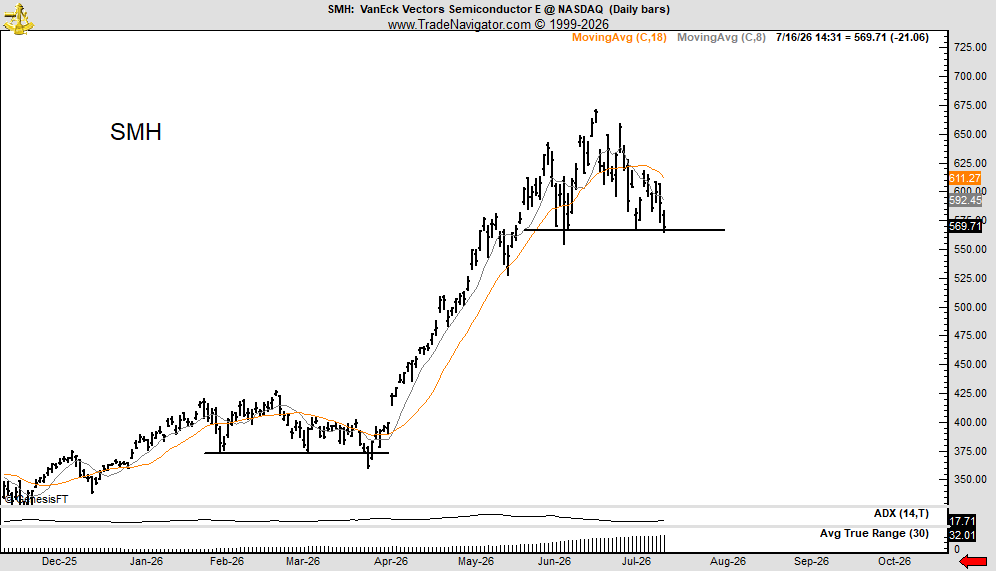
Task: Click the Dec-25 date axis label
Action: click(59, 561)
